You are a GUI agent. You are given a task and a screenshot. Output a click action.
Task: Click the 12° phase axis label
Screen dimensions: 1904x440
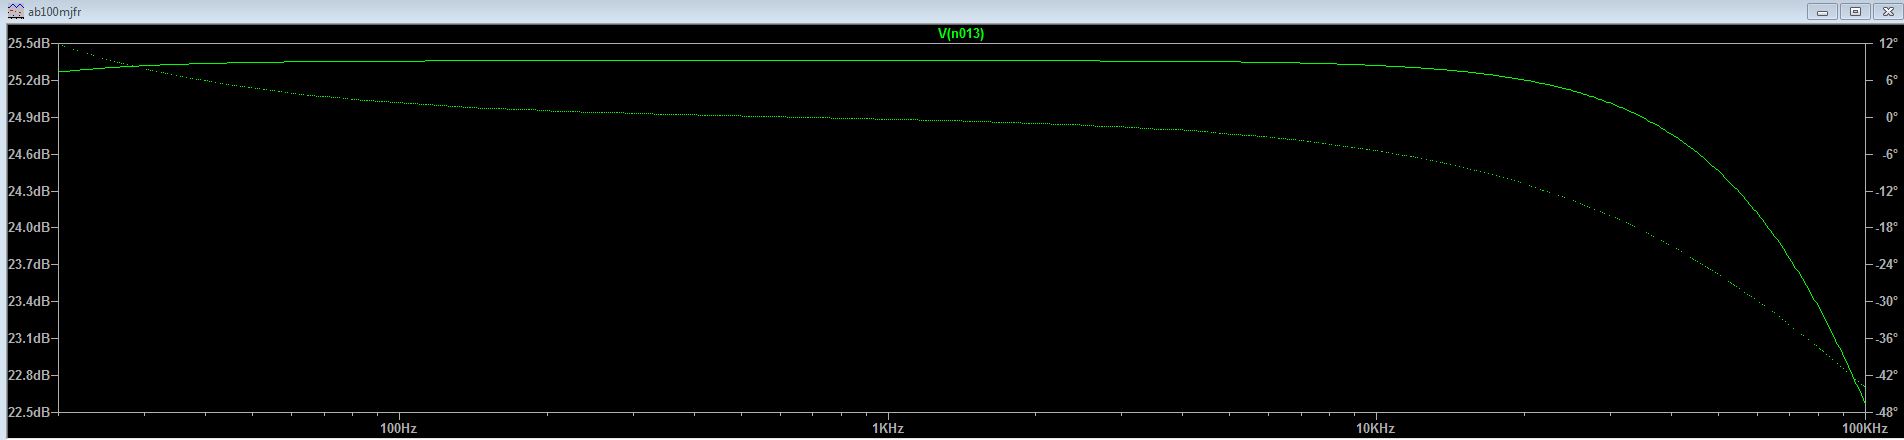tap(1887, 44)
